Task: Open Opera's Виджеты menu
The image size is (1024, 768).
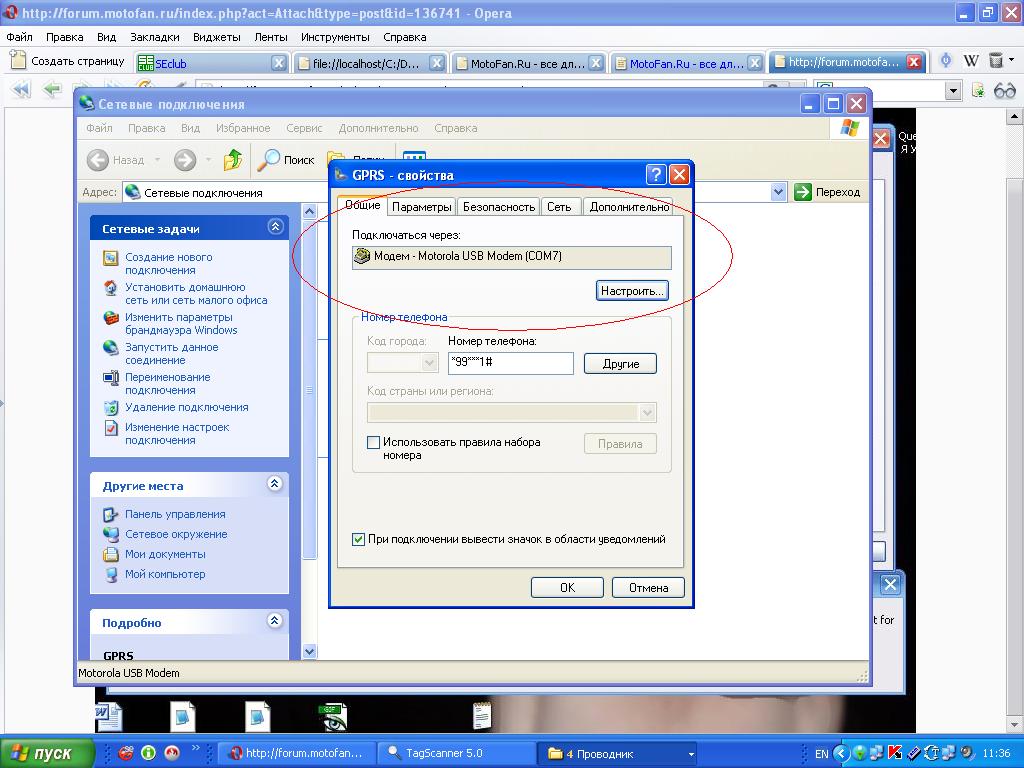Action: [217, 37]
